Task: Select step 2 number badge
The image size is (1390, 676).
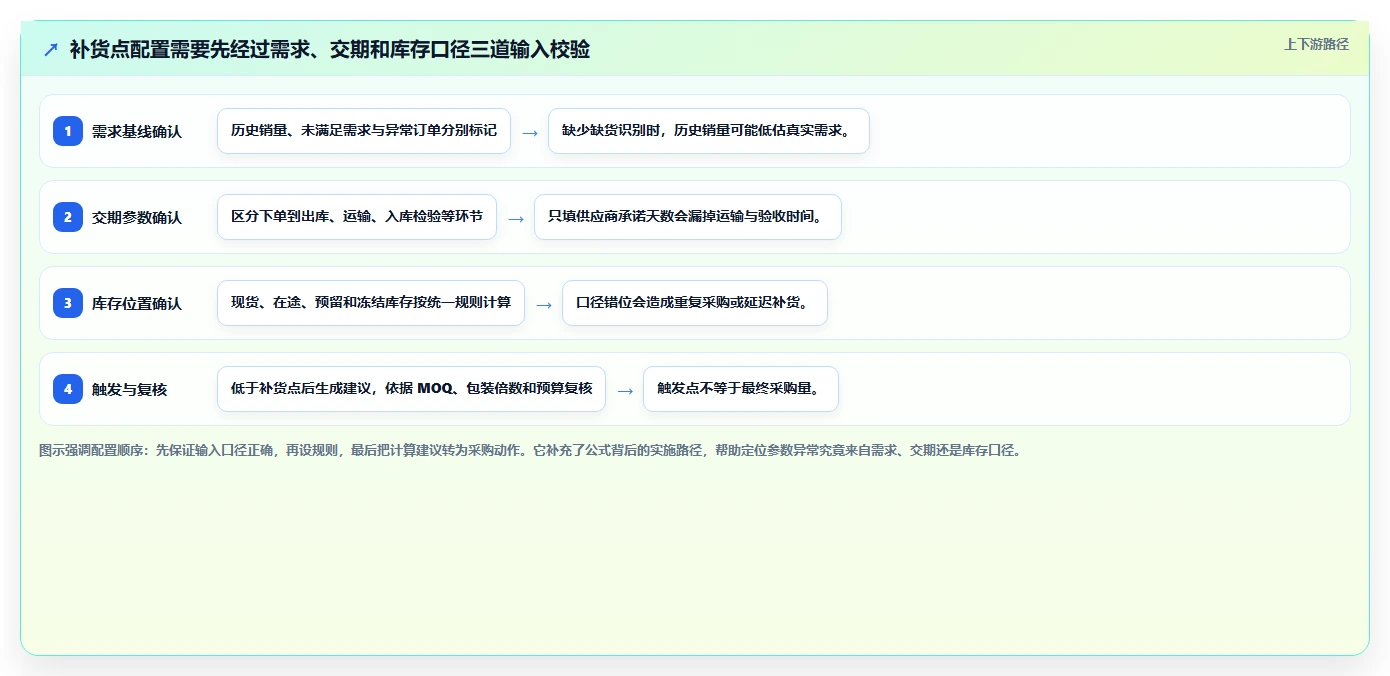Action: pos(68,217)
